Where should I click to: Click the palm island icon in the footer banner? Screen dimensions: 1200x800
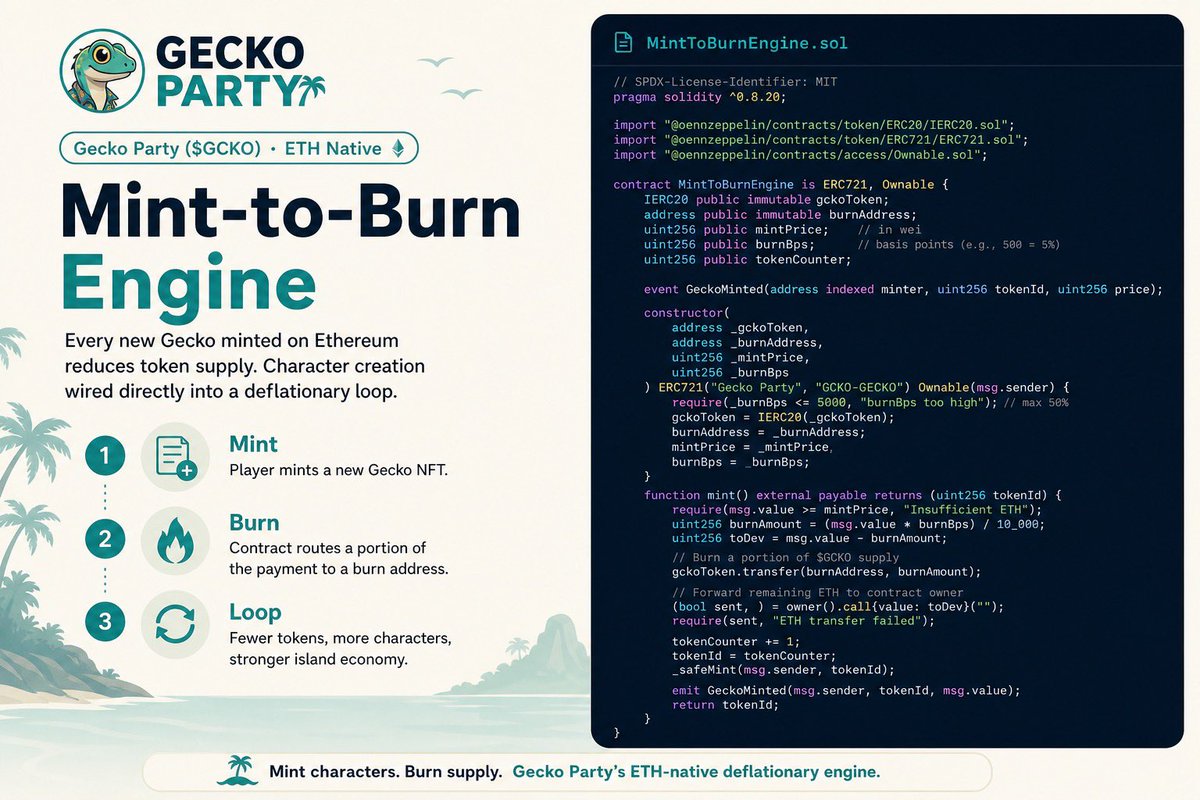point(237,771)
